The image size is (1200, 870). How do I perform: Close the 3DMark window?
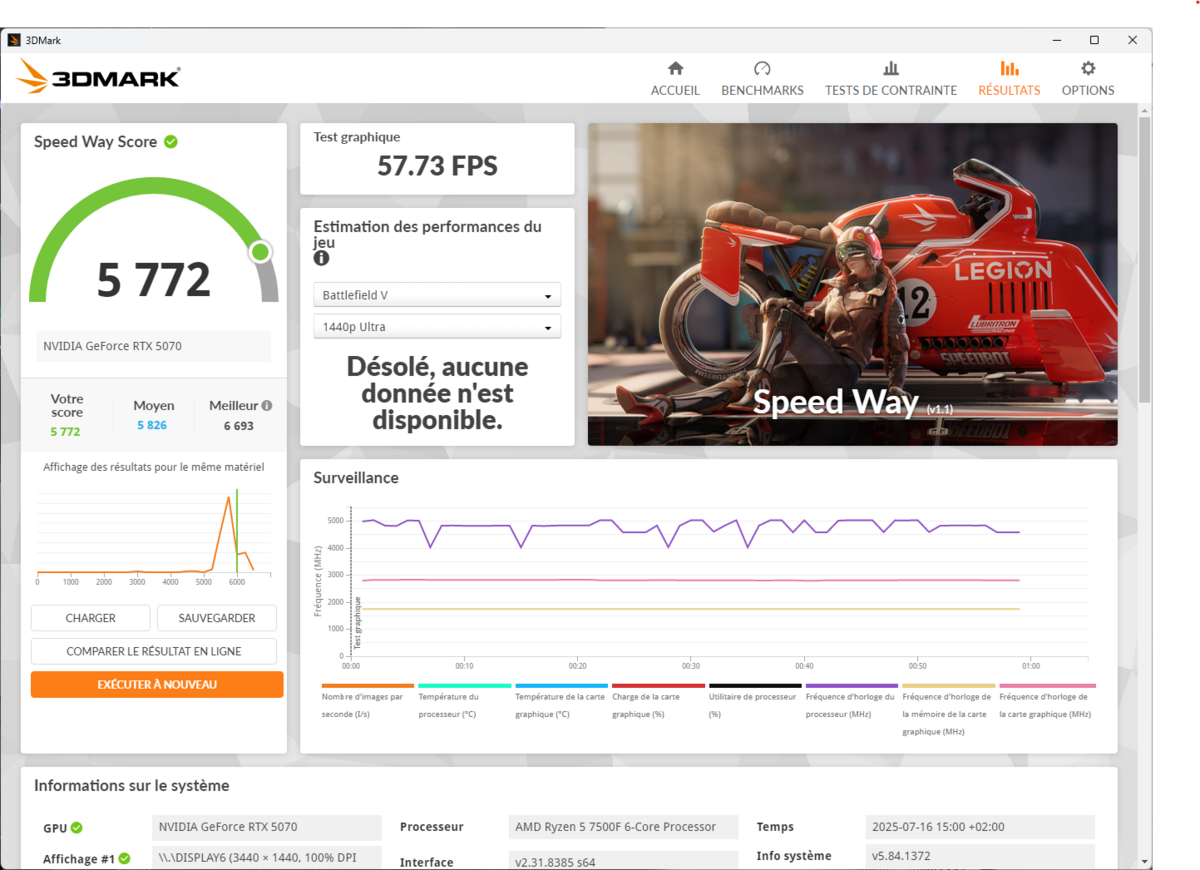click(x=1132, y=40)
